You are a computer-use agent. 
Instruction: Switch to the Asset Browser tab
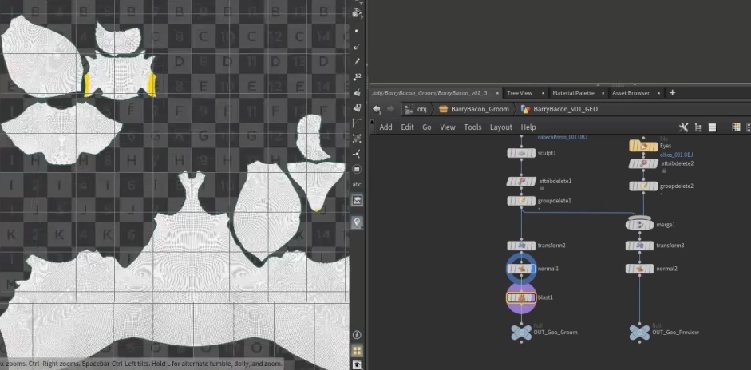(x=631, y=93)
